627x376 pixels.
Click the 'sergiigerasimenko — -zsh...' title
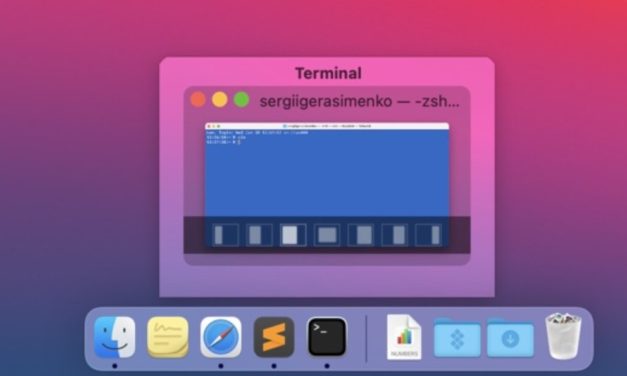359,101
